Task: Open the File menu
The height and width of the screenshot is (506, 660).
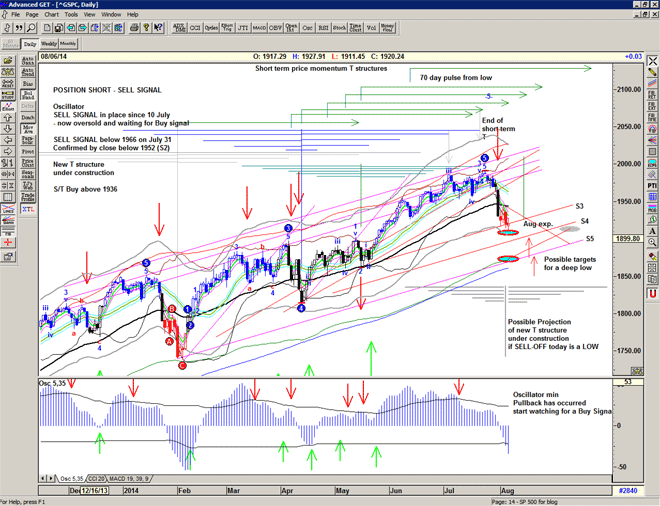Action: click(x=15, y=15)
